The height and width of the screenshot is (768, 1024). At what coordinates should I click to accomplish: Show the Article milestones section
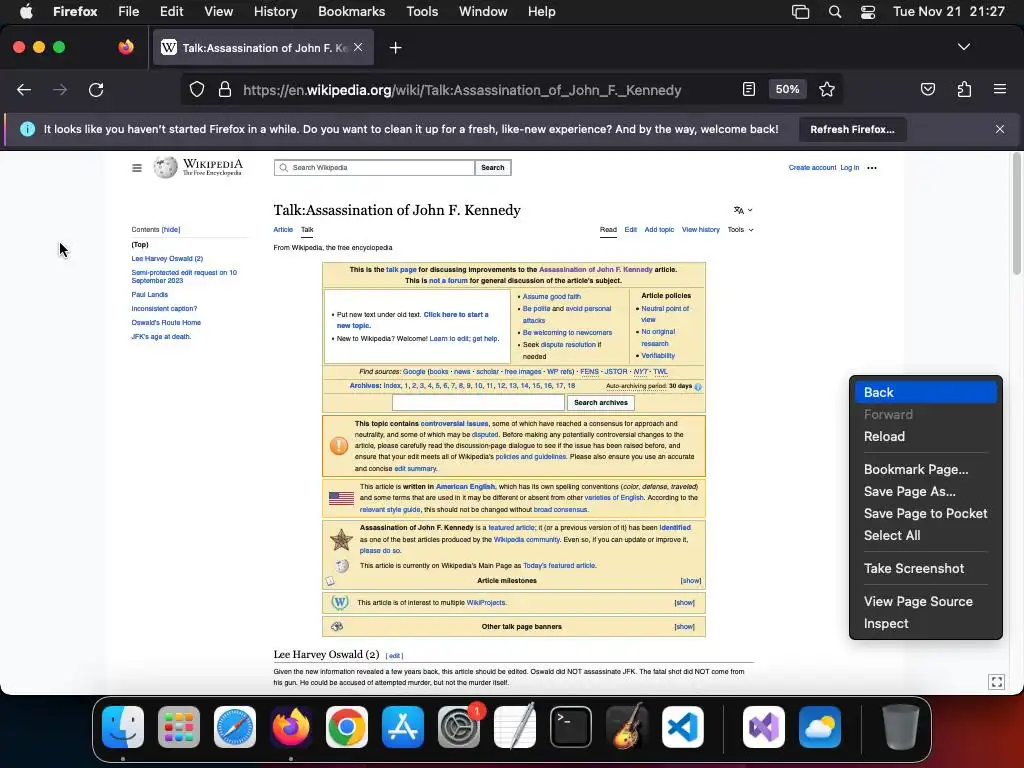coord(690,581)
